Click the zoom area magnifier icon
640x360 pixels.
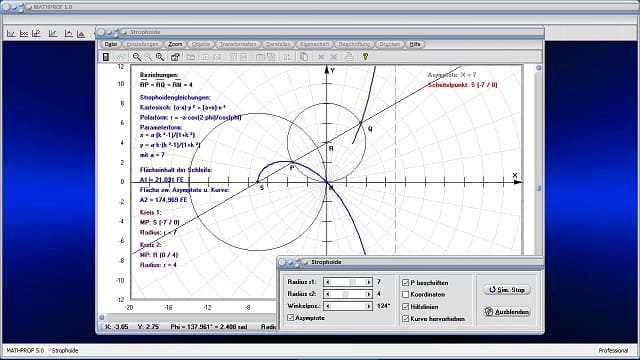(160, 57)
